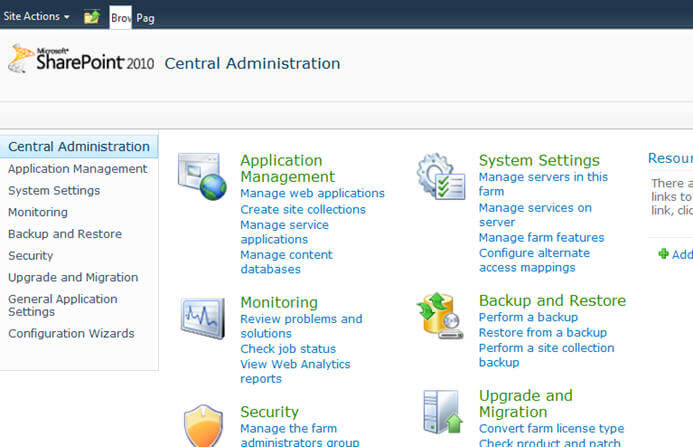Open the Application Management section heading
Viewport: 693px width, 447px height.
[x=288, y=168]
